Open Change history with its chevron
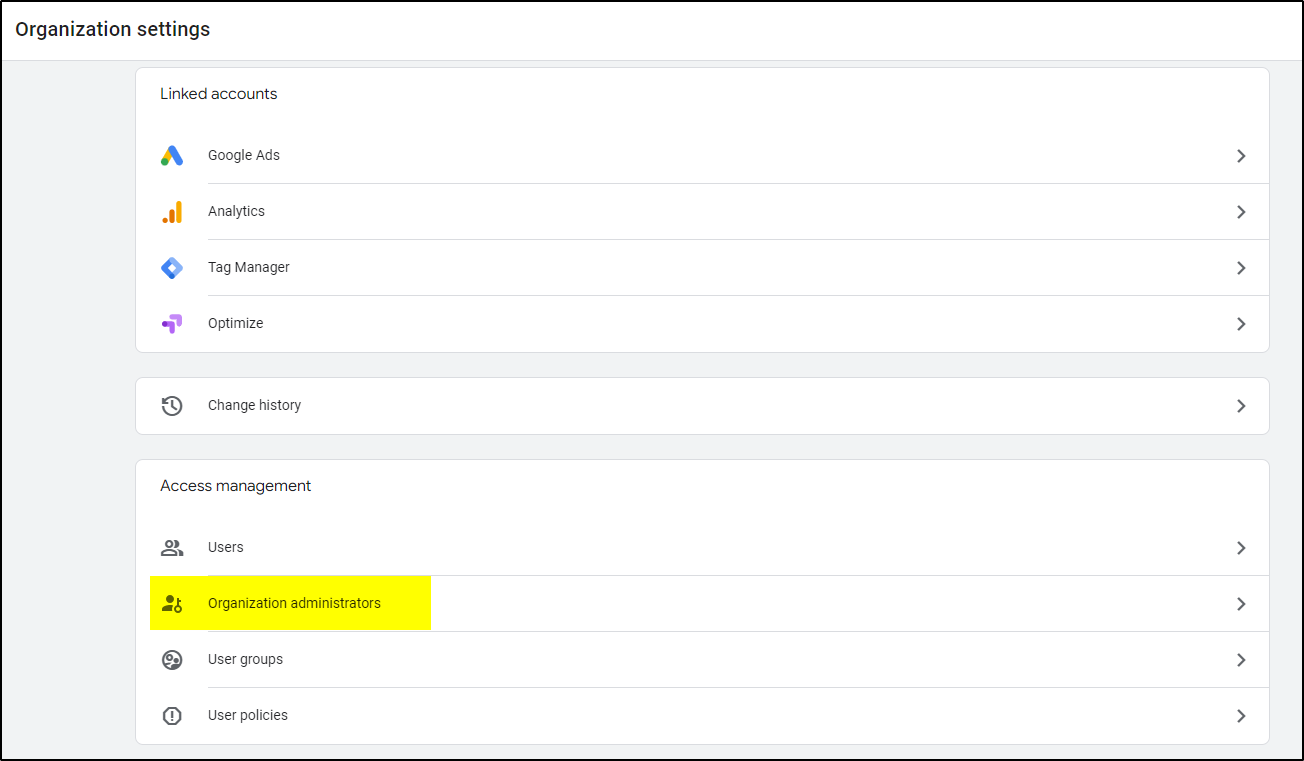The width and height of the screenshot is (1304, 761). [x=1241, y=406]
